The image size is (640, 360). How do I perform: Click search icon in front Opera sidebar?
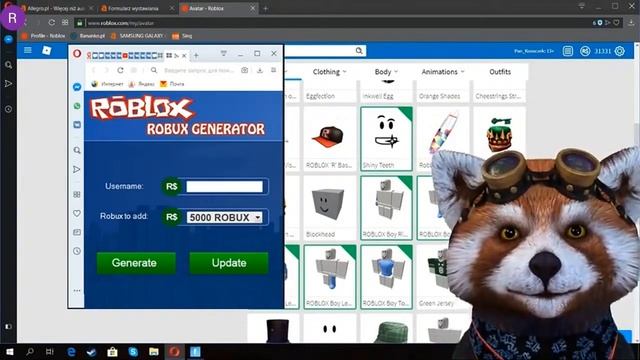tap(77, 150)
